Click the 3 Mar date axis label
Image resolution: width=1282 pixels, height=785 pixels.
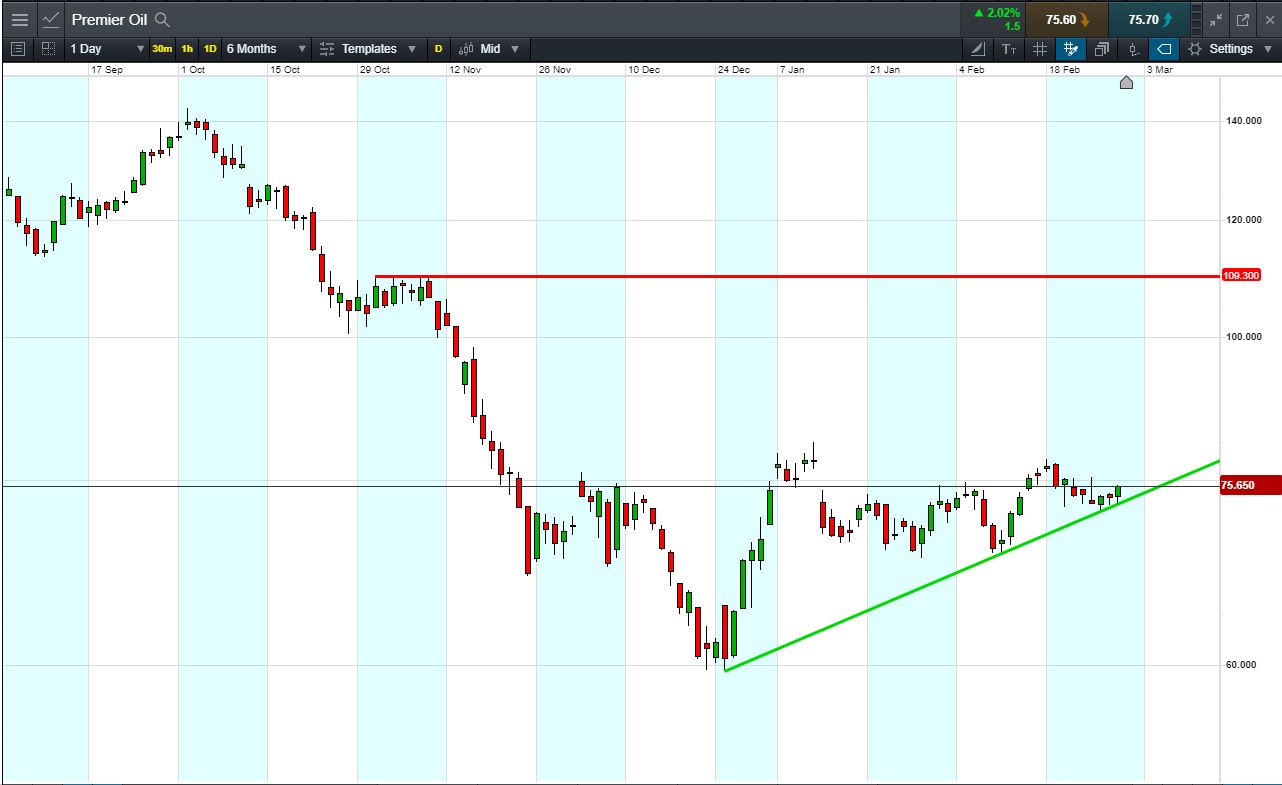point(1160,70)
